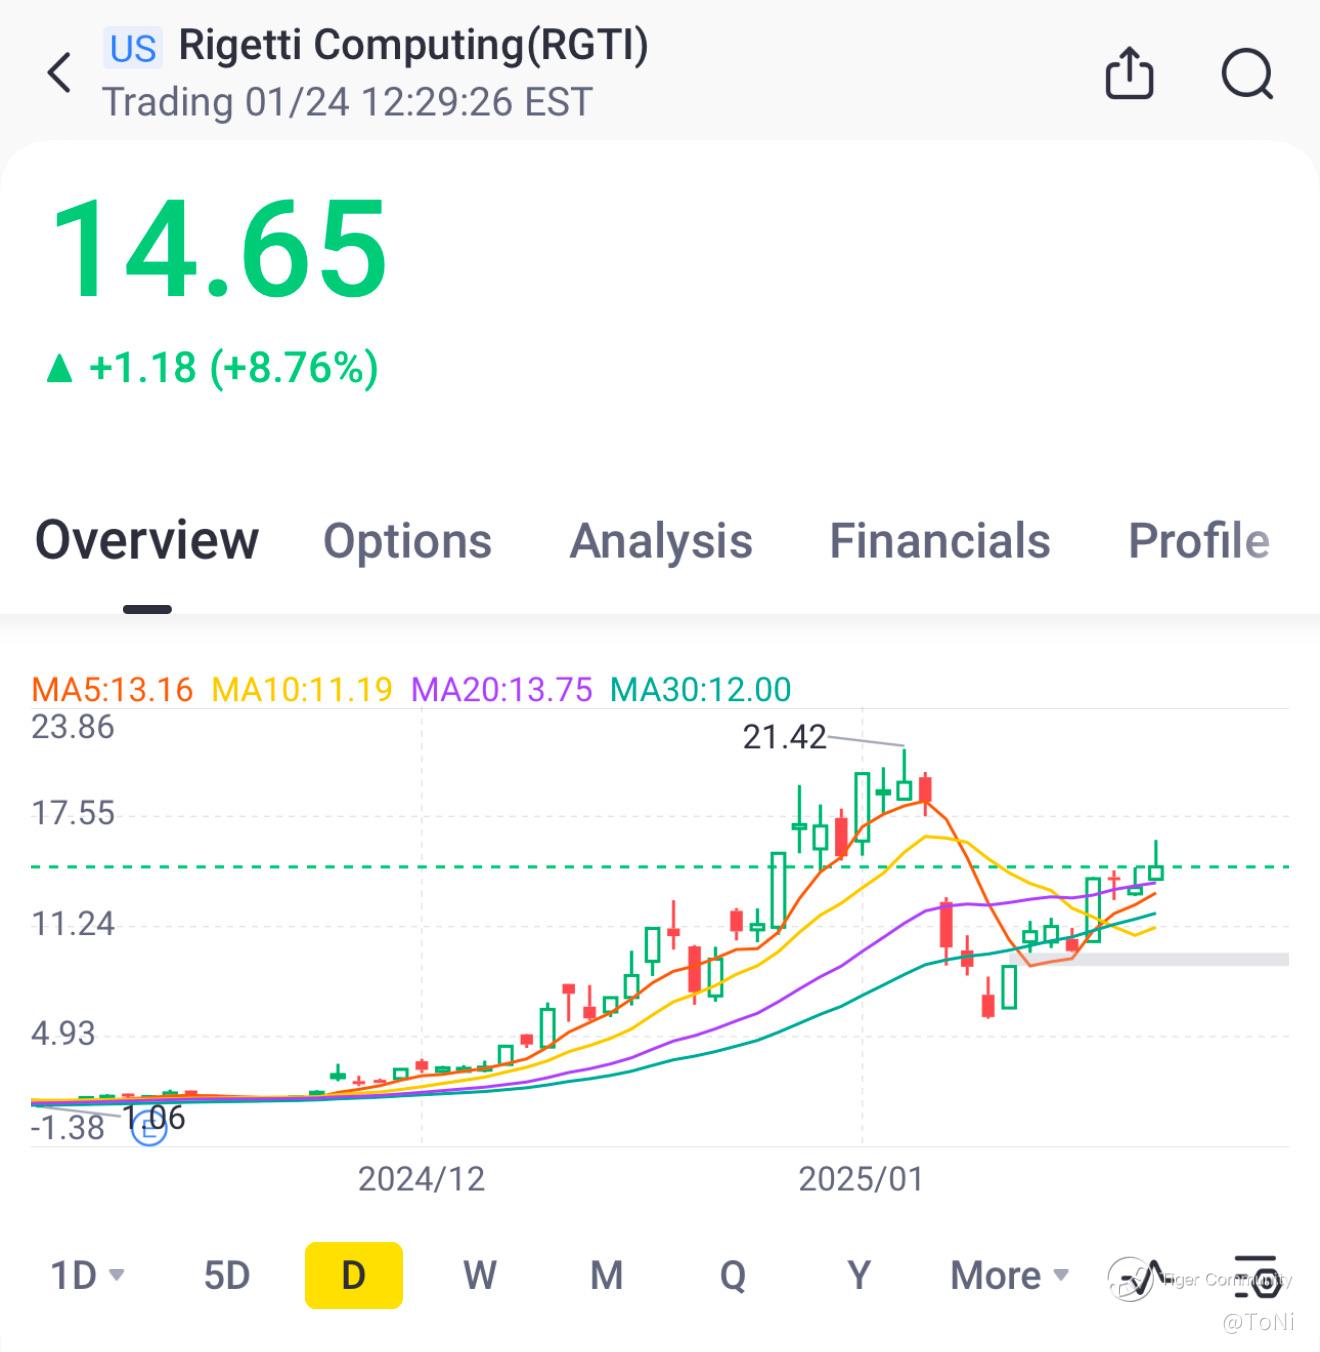Viewport: 1320px width, 1352px height.
Task: Tap the +1.18 (+8.76%) change text
Action: point(212,368)
